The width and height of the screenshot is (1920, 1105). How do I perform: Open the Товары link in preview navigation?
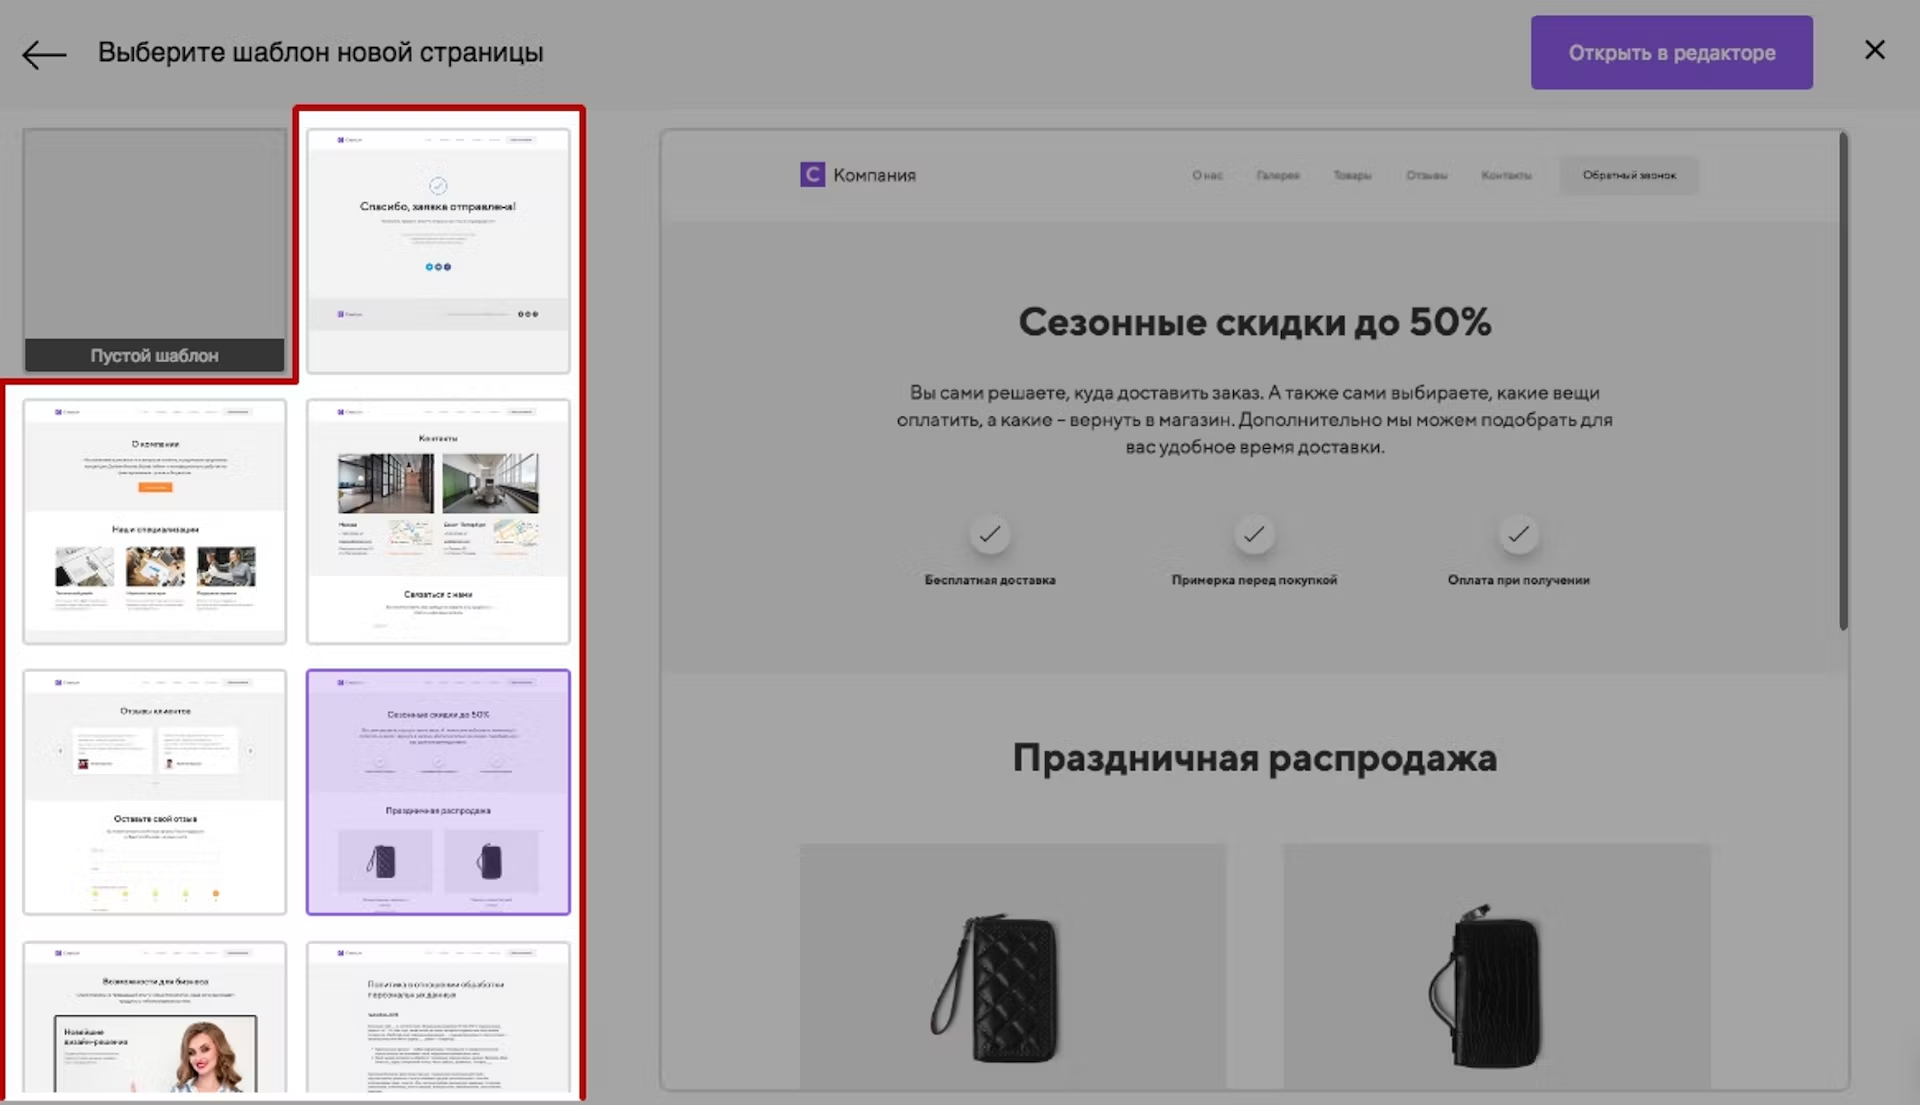pos(1352,175)
